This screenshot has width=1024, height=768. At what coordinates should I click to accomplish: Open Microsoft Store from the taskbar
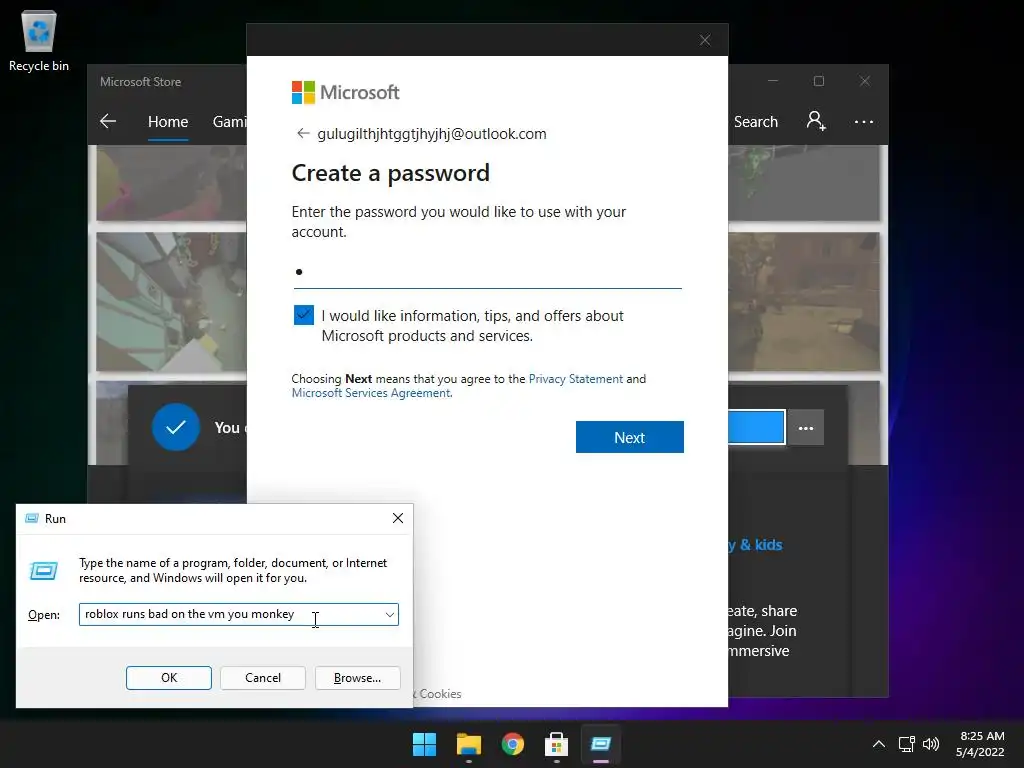[x=556, y=744]
